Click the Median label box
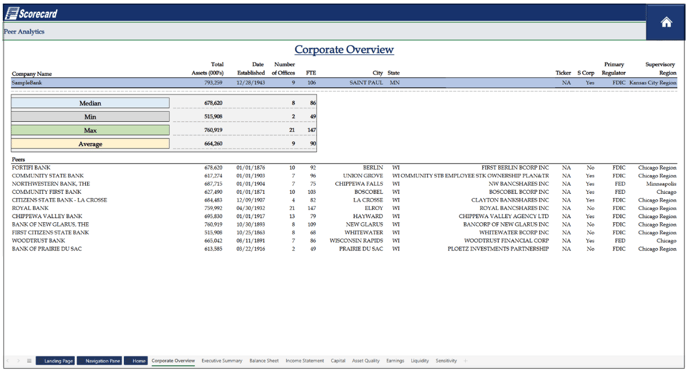The image size is (688, 370). point(90,103)
